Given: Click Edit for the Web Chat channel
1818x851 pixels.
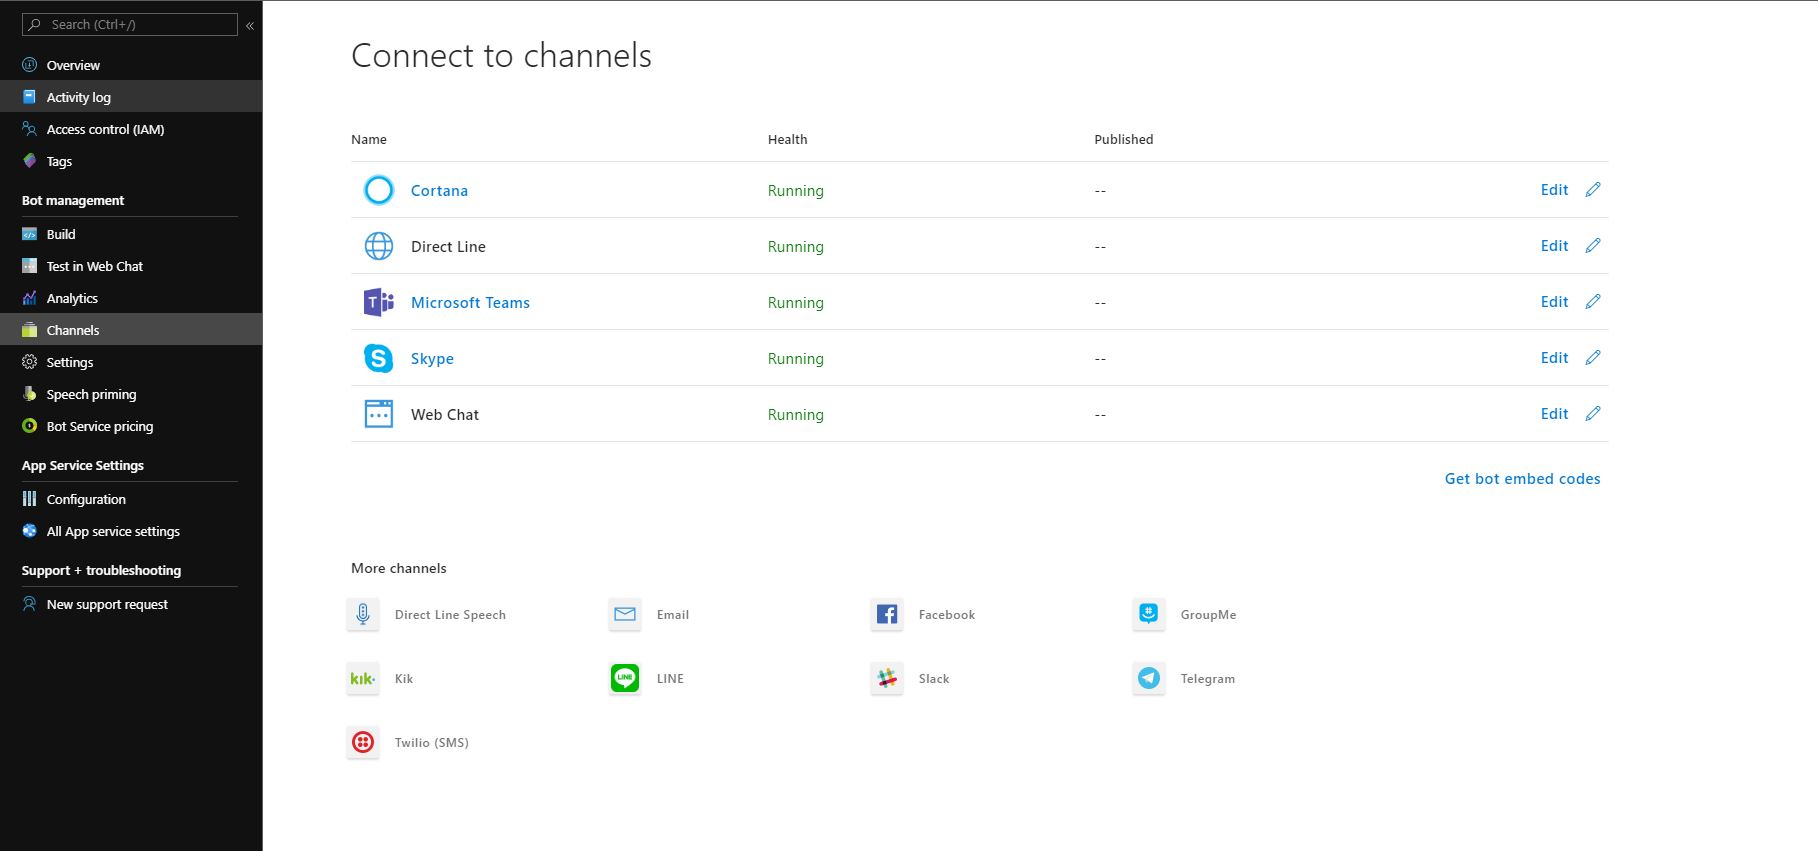Looking at the screenshot, I should [1554, 414].
